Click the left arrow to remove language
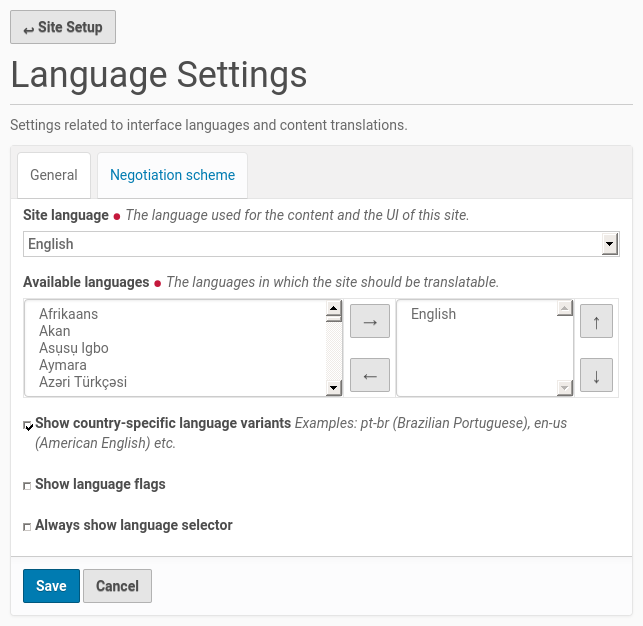643x626 pixels. pyautogui.click(x=369, y=375)
